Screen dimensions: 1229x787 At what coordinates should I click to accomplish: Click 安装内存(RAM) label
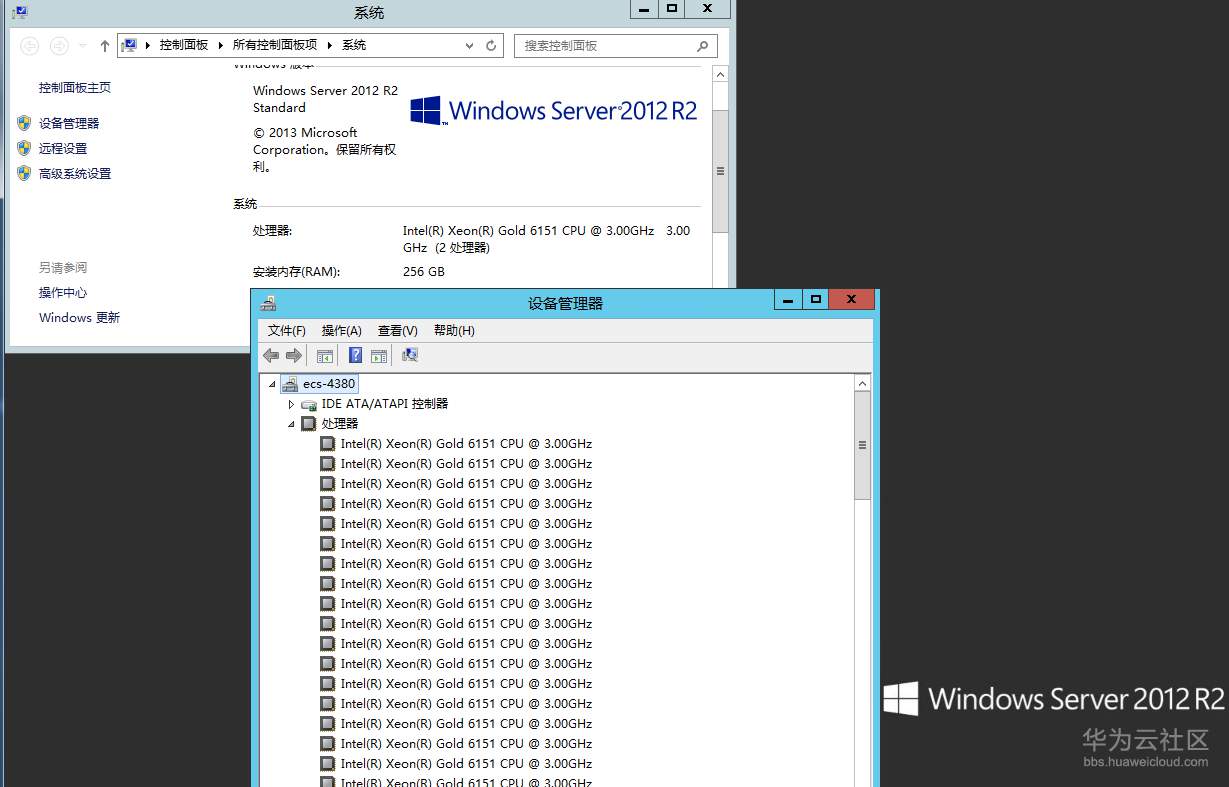(296, 271)
